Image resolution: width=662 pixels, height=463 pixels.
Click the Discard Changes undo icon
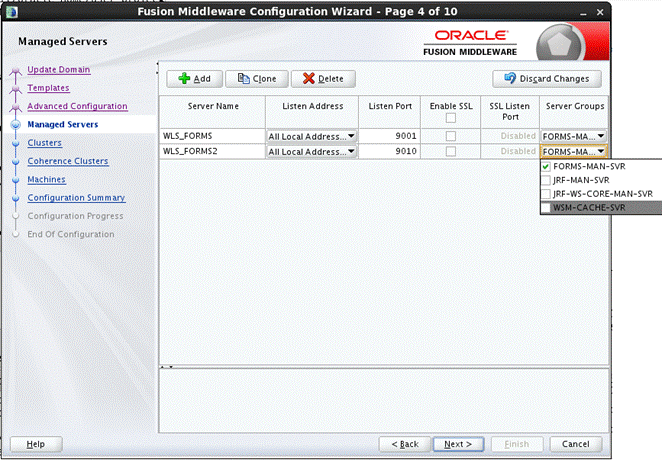pos(510,78)
